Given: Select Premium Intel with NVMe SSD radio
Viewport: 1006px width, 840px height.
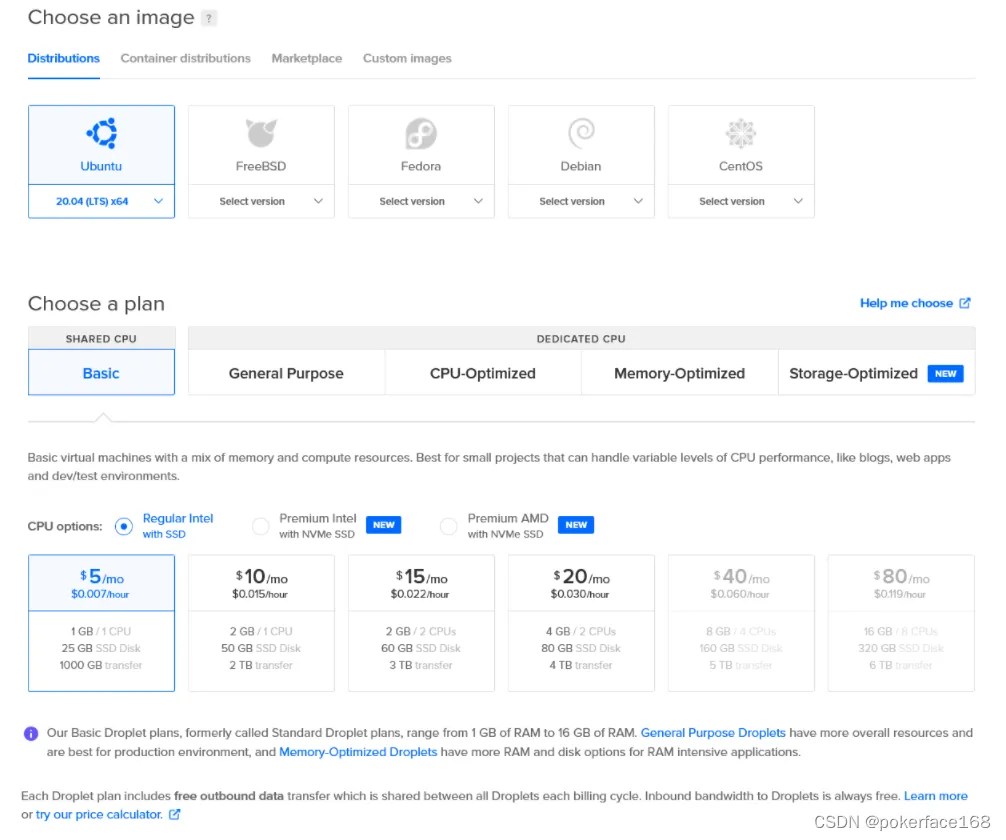Looking at the screenshot, I should tap(260, 527).
